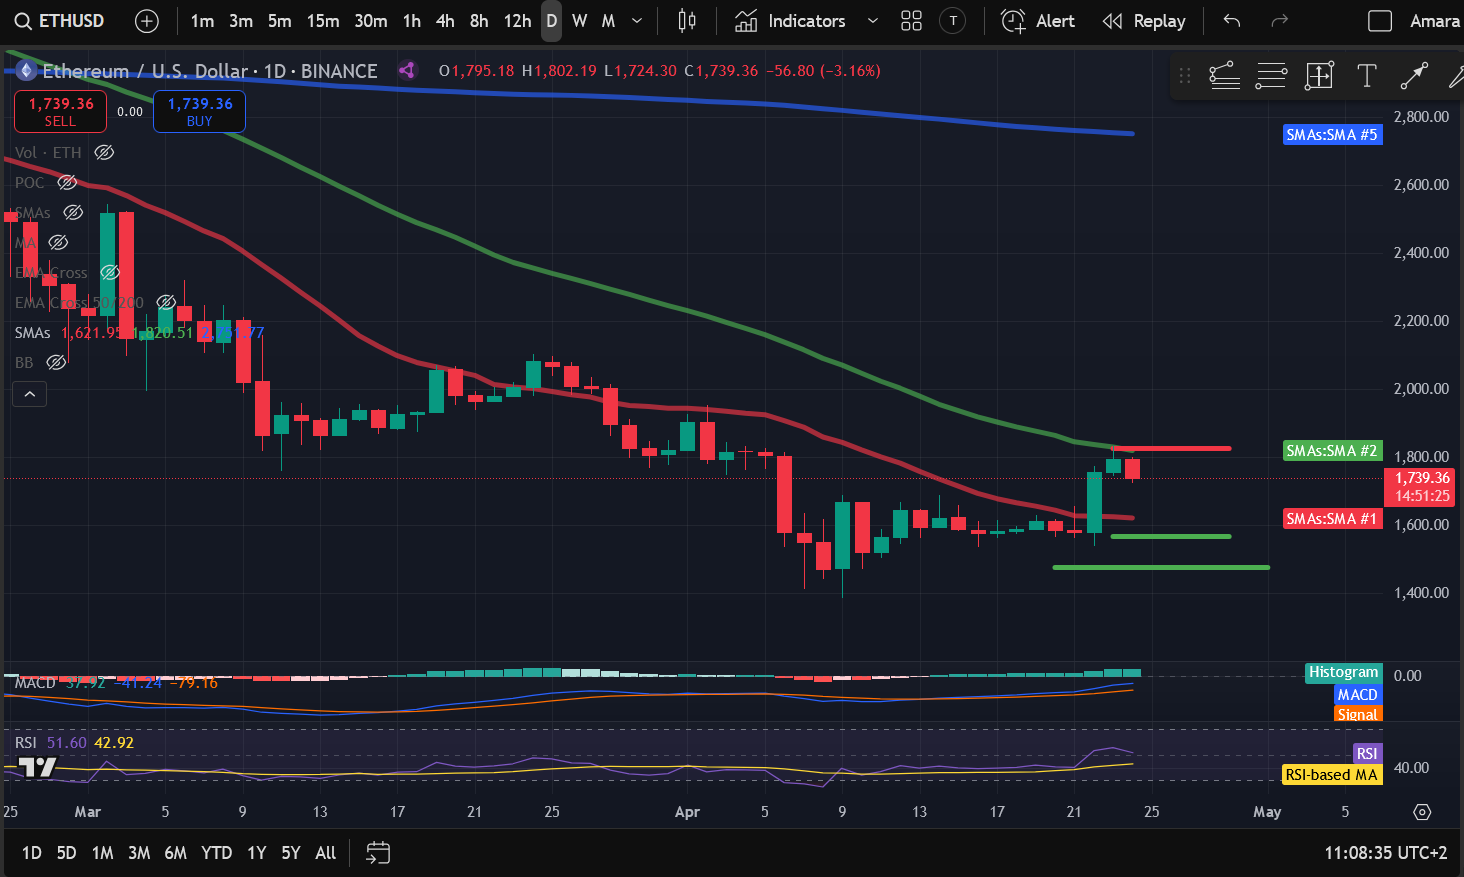The image size is (1464, 877).
Task: Show the hidden POC indicator
Action: [x=67, y=183]
